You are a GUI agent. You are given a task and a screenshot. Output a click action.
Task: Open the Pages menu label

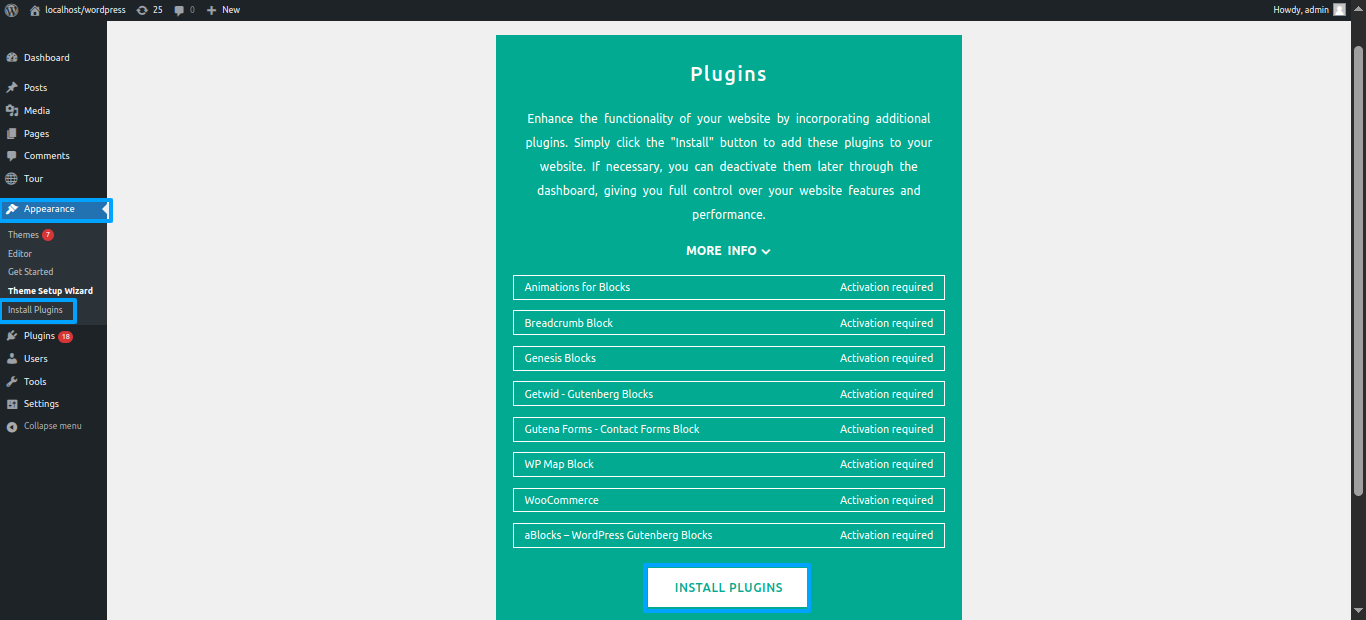tap(36, 134)
